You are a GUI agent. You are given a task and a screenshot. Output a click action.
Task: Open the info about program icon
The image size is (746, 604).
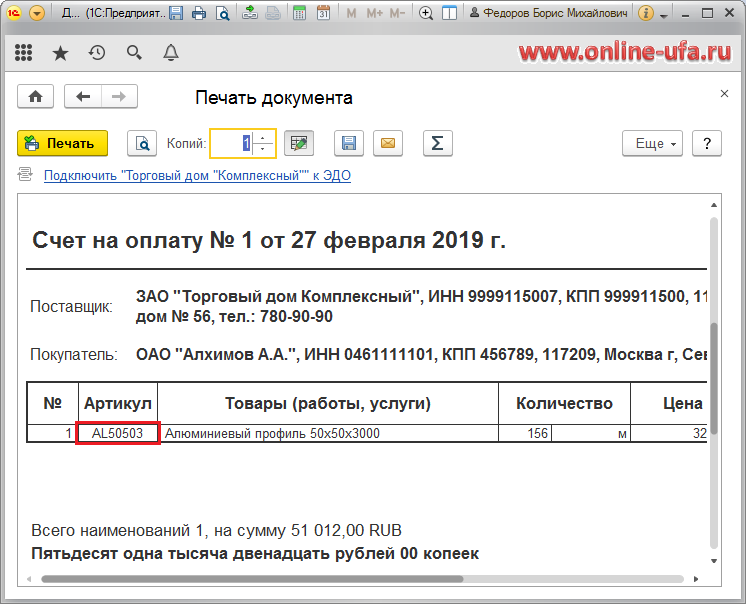point(646,13)
